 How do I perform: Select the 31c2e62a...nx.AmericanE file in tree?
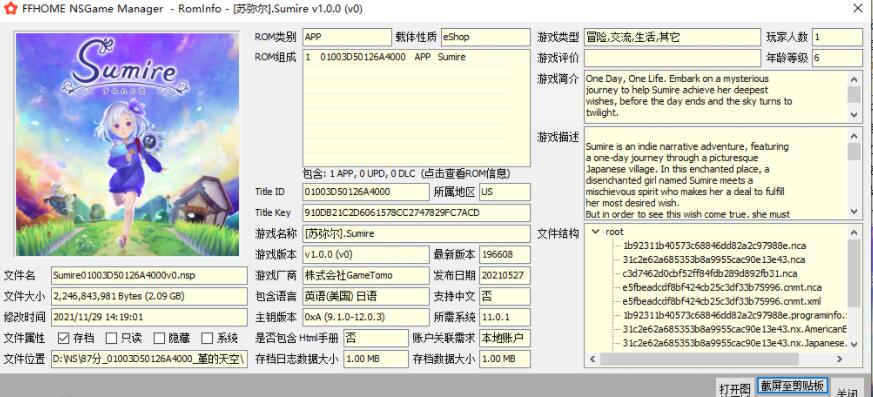click(x=734, y=329)
